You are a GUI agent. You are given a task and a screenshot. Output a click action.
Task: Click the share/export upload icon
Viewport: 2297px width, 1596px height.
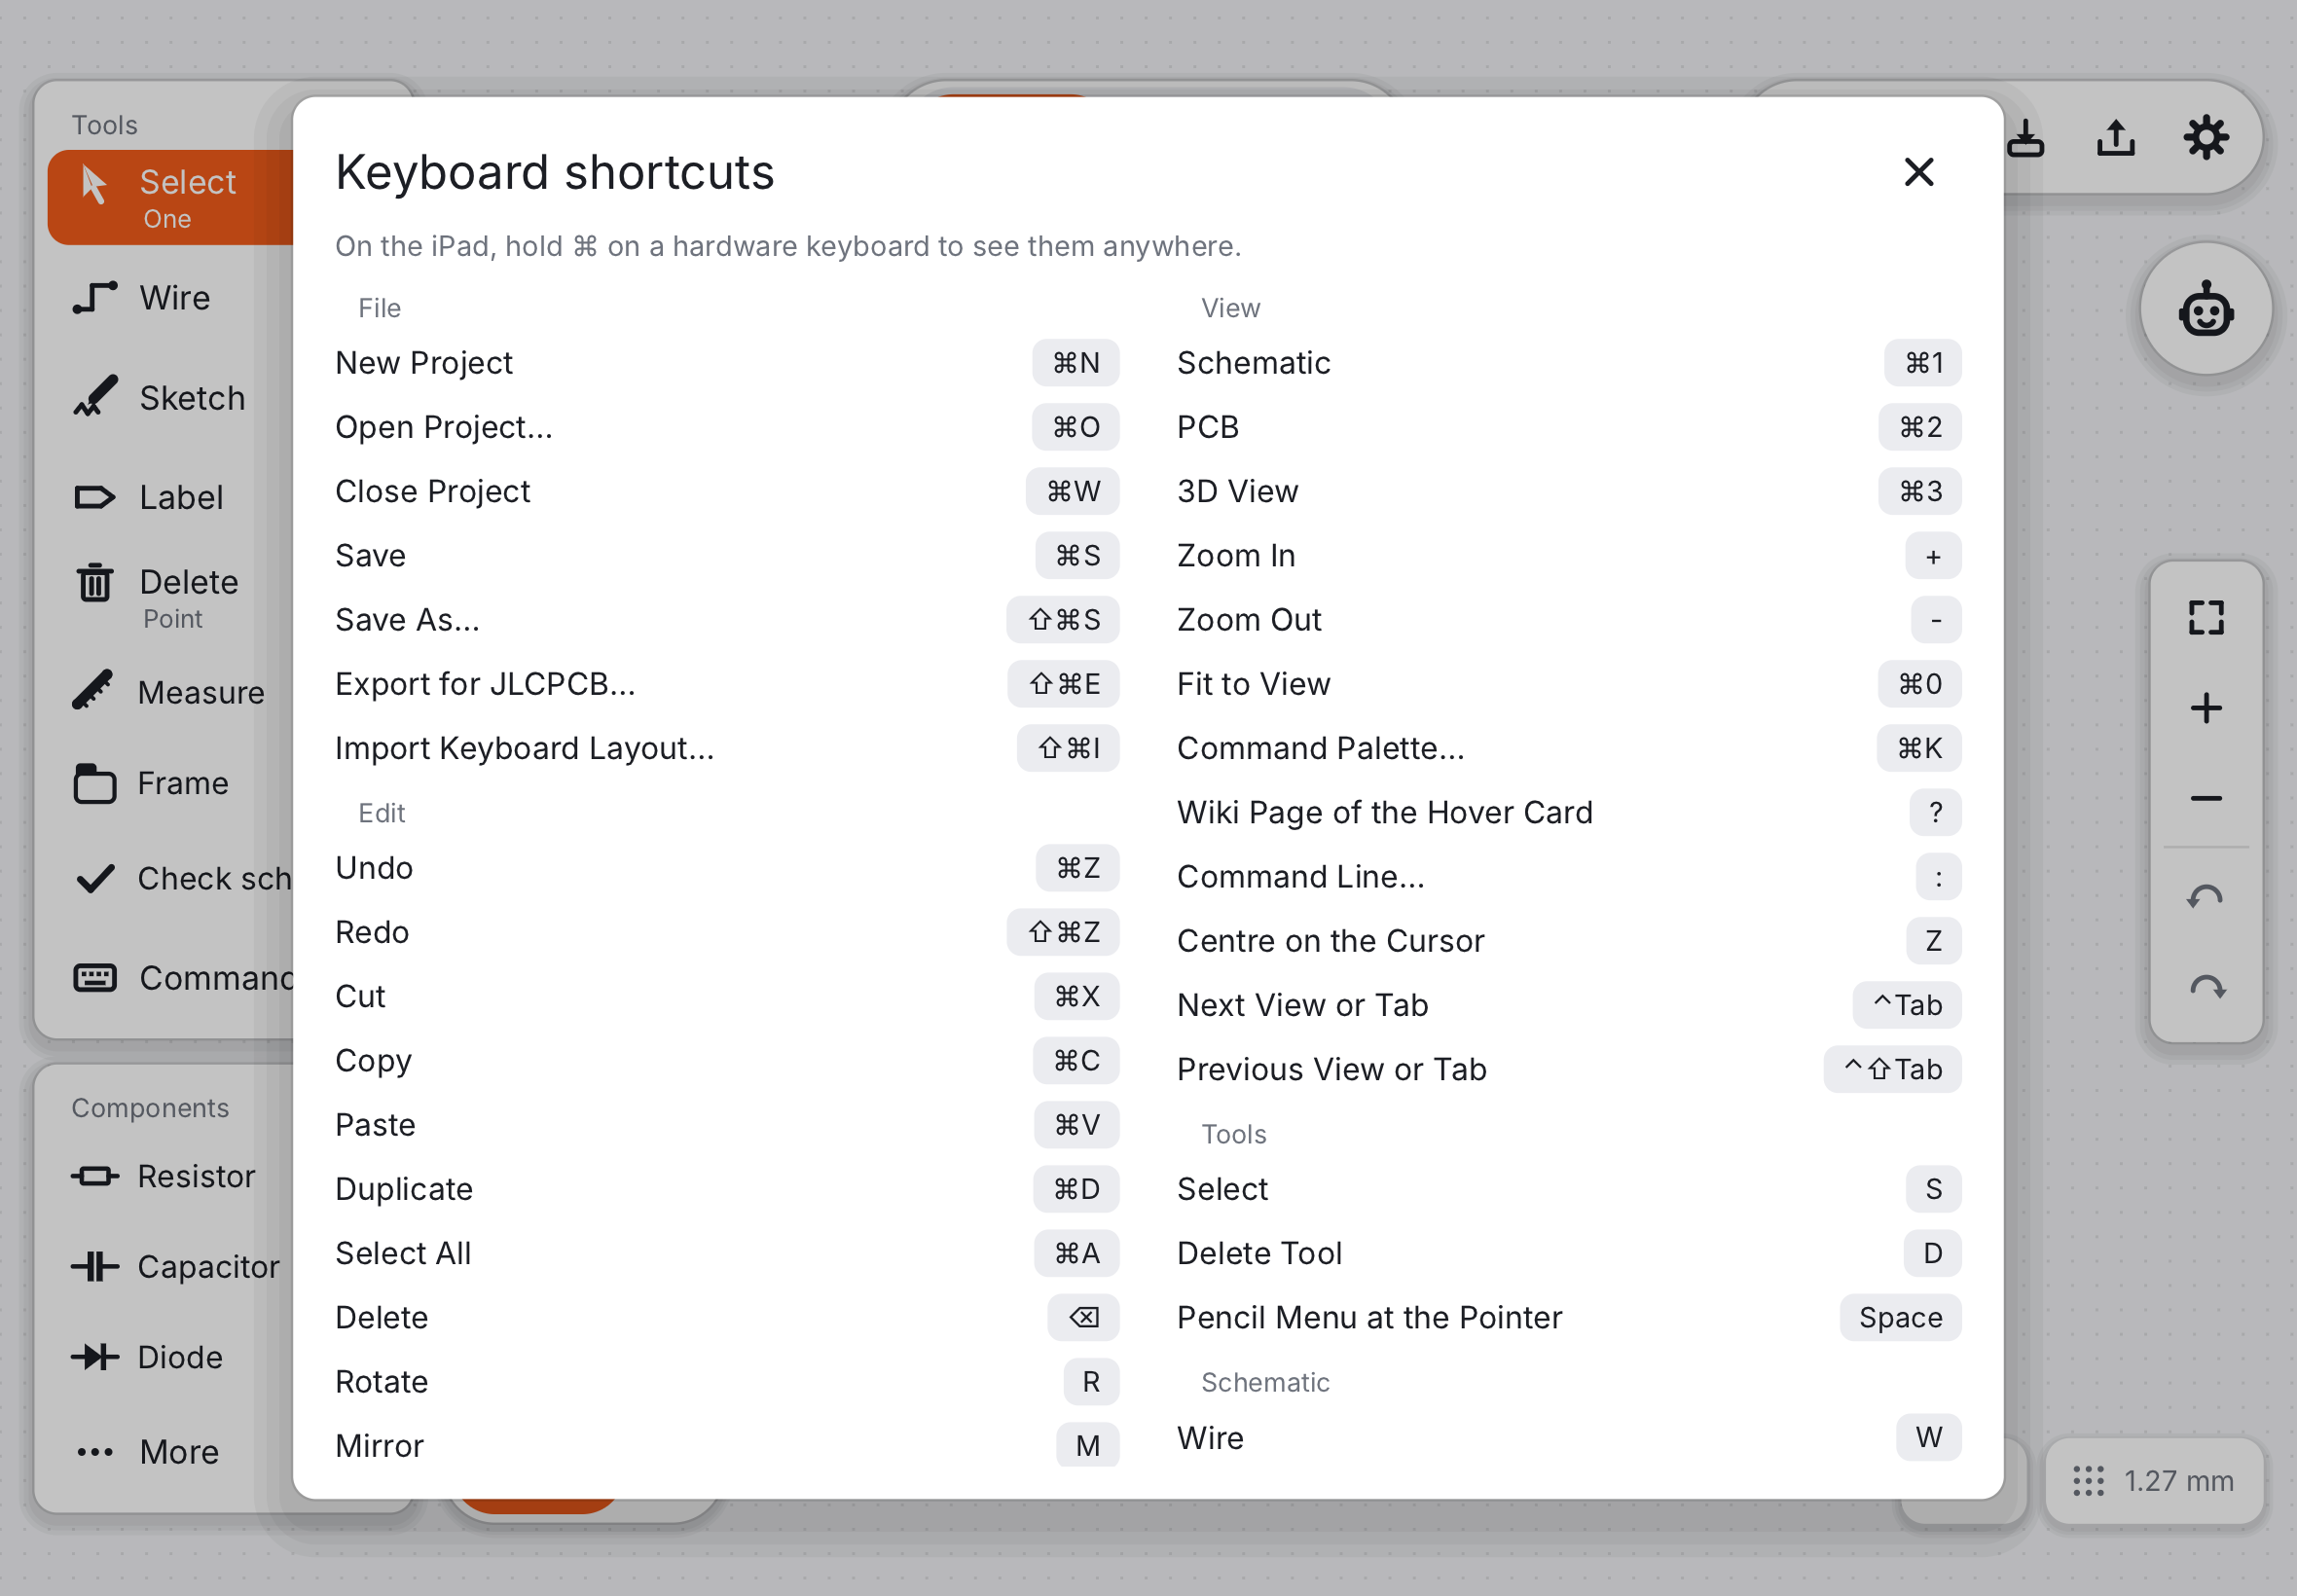2115,138
